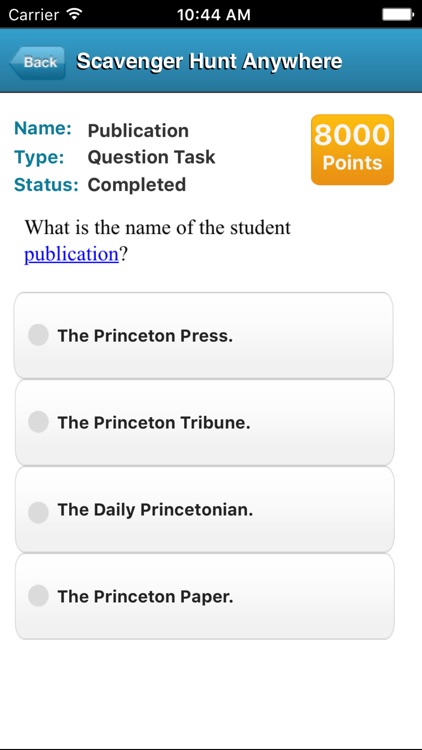Click the Wi-Fi status bar icon
This screenshot has width=422, height=750.
(75, 14)
